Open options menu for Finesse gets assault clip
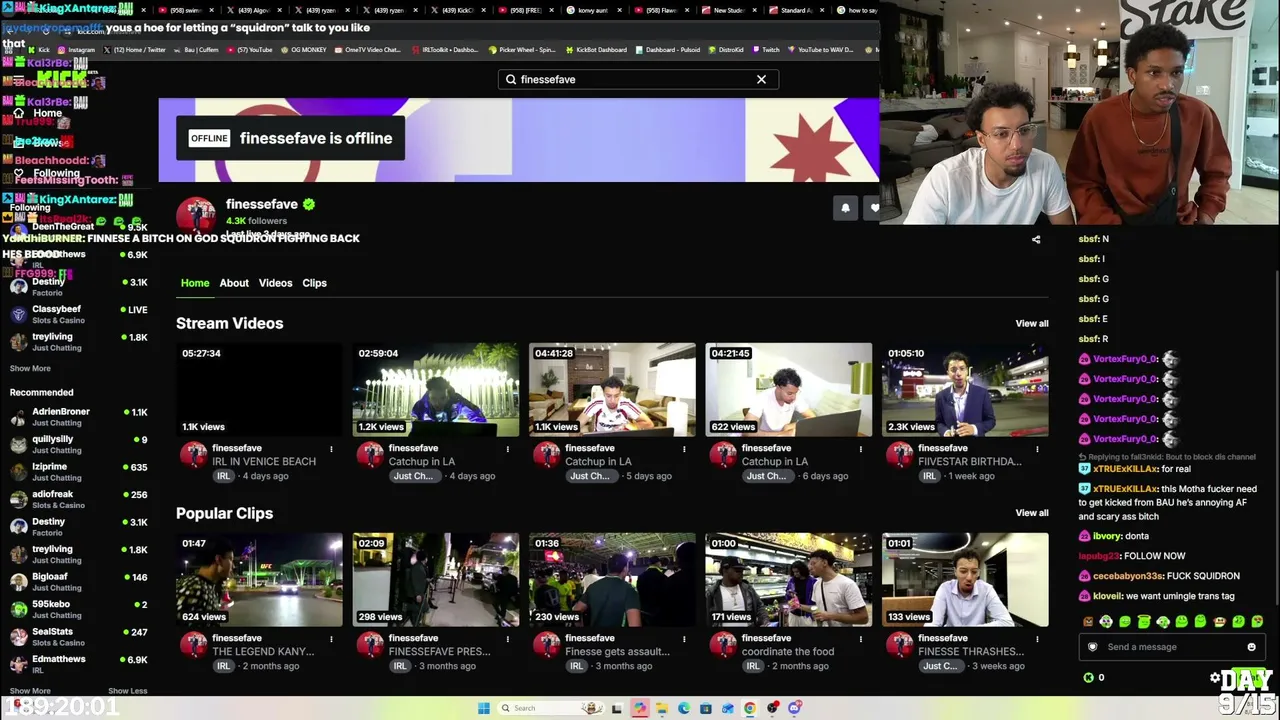The height and width of the screenshot is (720, 1280). click(x=684, y=639)
